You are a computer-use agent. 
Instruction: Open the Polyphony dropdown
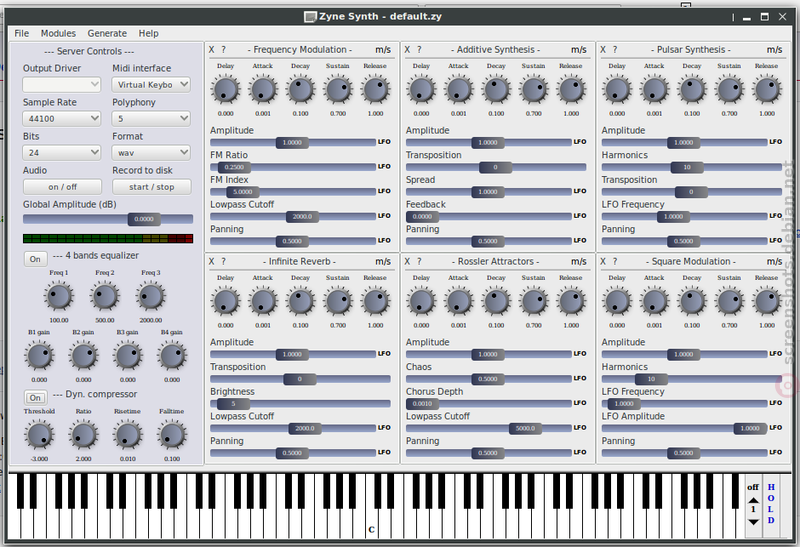[151, 118]
